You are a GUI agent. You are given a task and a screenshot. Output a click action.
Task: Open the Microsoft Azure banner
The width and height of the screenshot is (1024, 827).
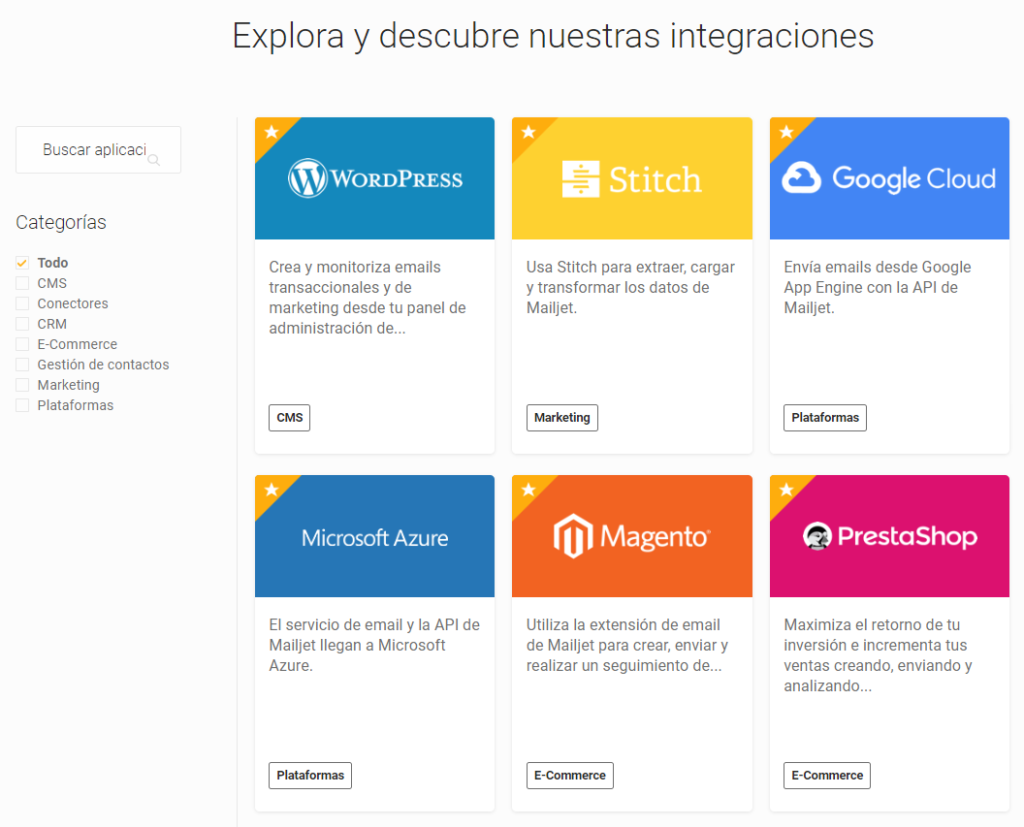[375, 537]
